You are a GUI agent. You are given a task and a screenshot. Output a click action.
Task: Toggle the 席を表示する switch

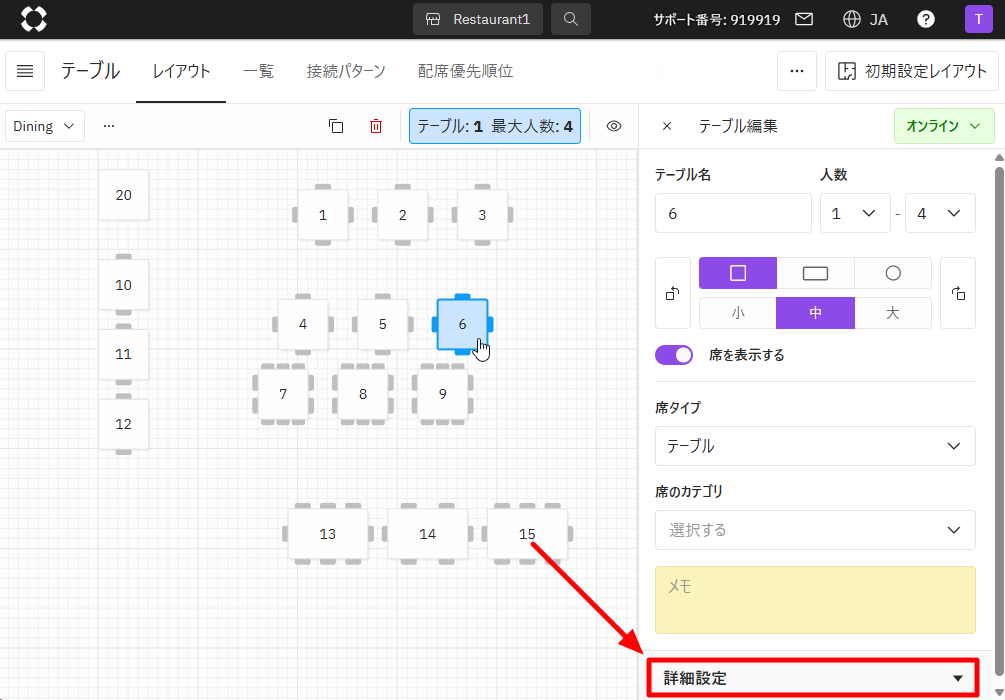pos(674,355)
